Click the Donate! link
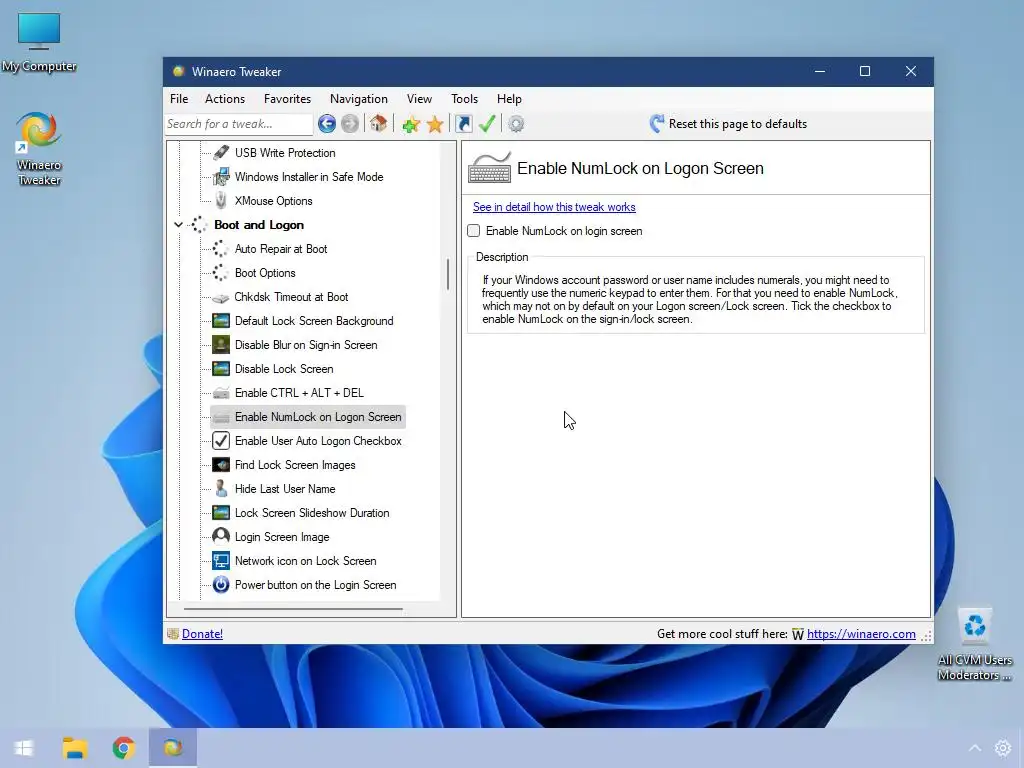Screen dimensions: 1024x768 pos(202,633)
